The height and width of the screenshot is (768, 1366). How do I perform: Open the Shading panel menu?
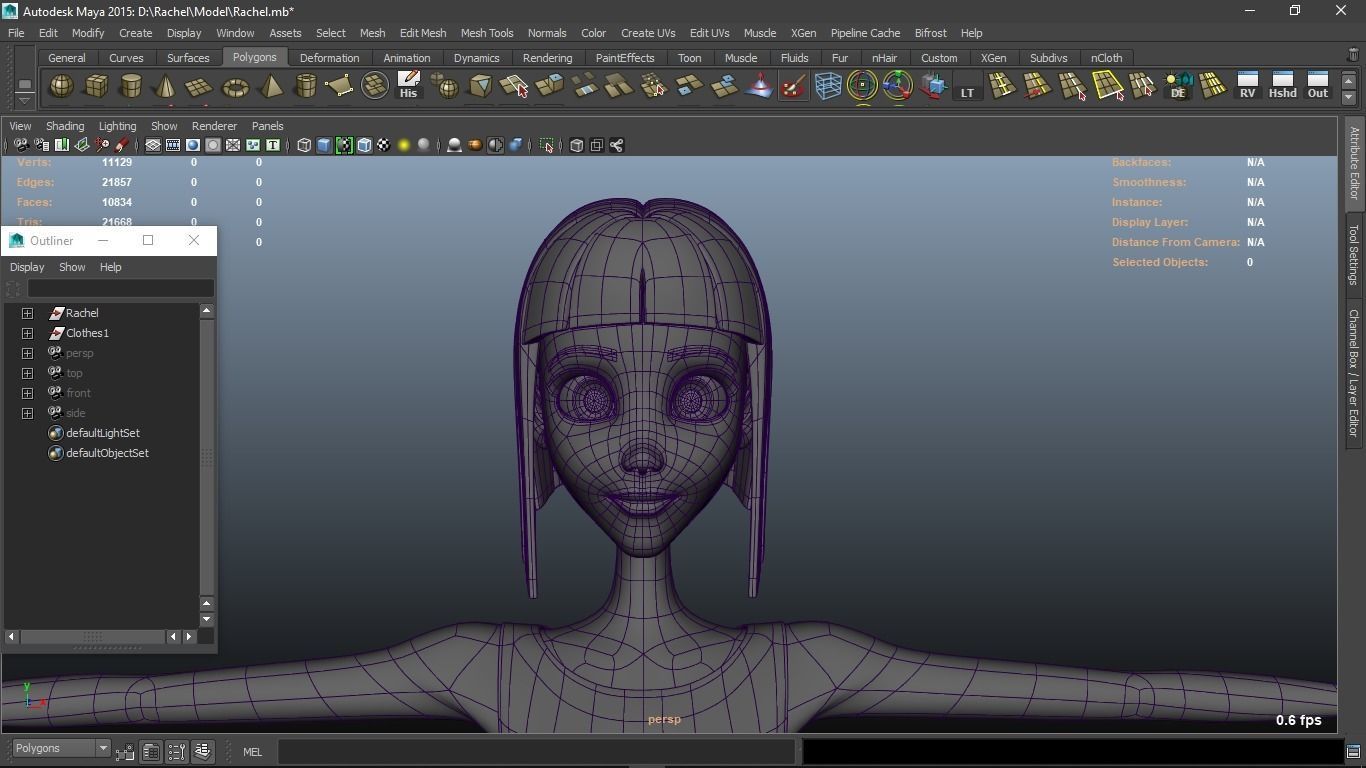pyautogui.click(x=65, y=126)
